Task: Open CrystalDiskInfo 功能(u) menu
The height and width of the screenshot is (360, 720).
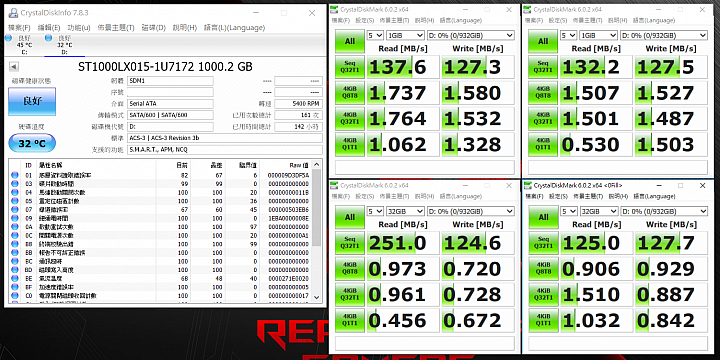Action: [x=79, y=28]
